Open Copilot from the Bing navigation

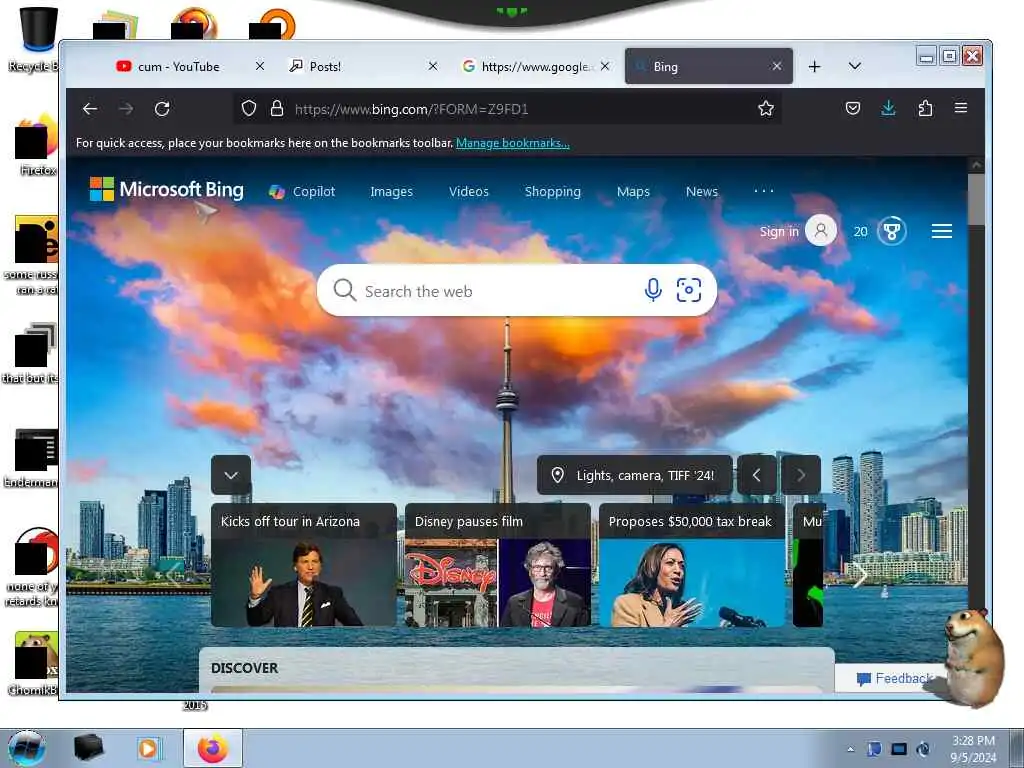click(302, 192)
